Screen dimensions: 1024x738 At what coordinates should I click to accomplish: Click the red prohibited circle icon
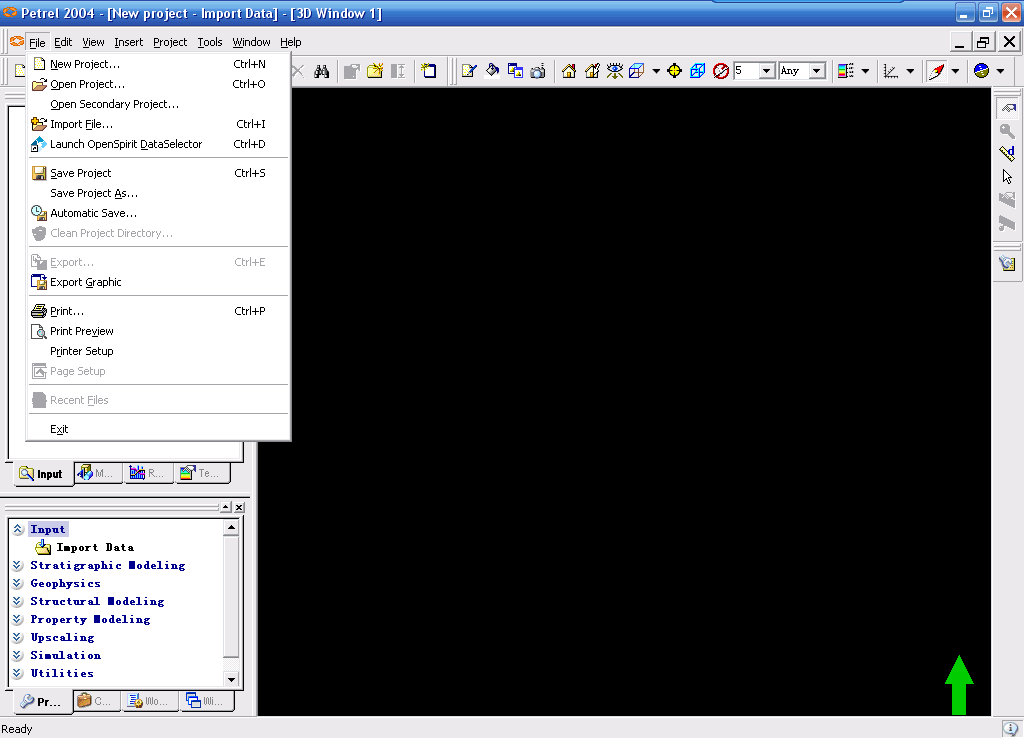coord(720,71)
